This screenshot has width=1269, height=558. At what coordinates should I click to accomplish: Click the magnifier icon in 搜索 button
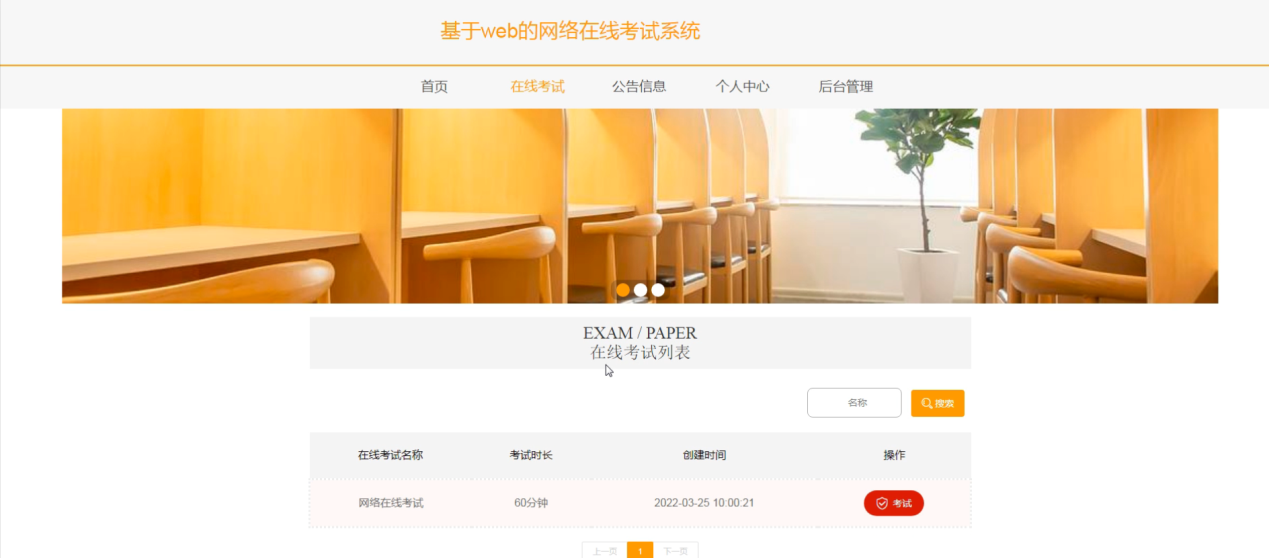point(926,403)
